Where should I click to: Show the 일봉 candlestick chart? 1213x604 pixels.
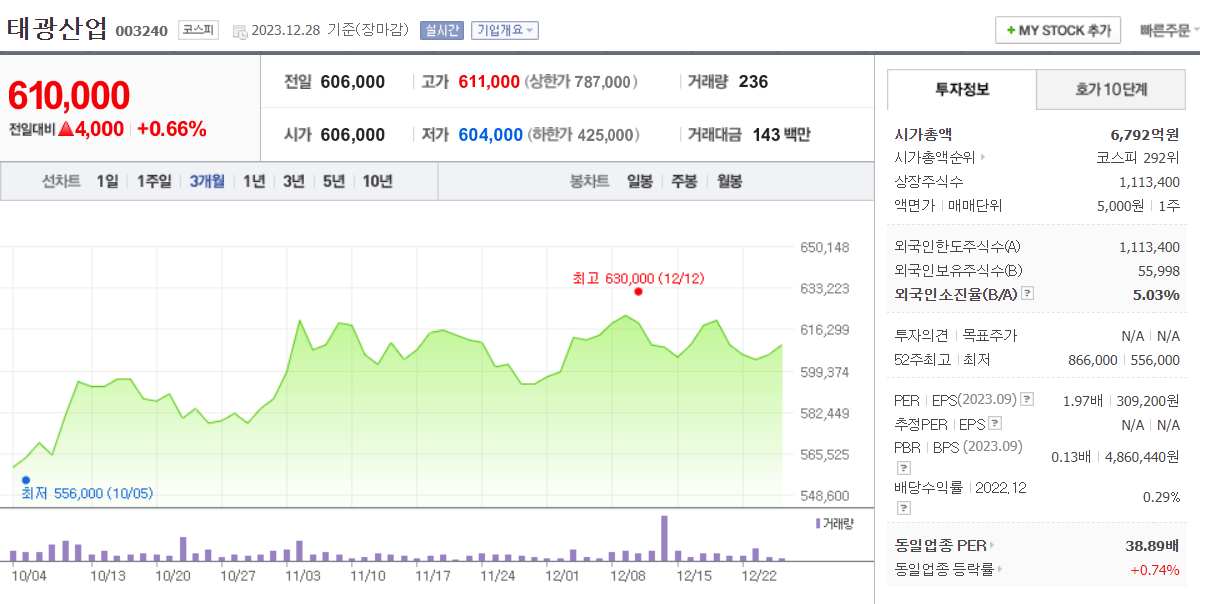click(x=640, y=181)
